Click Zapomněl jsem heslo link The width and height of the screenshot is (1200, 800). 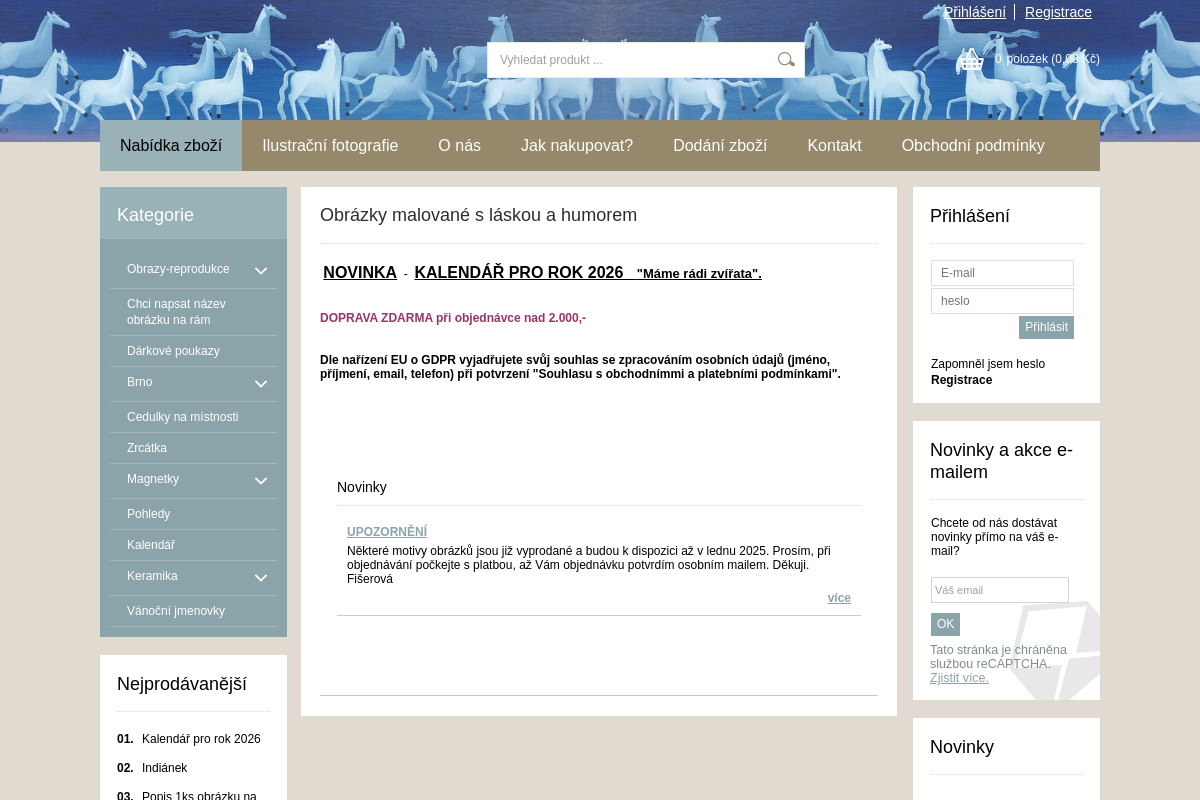point(988,364)
